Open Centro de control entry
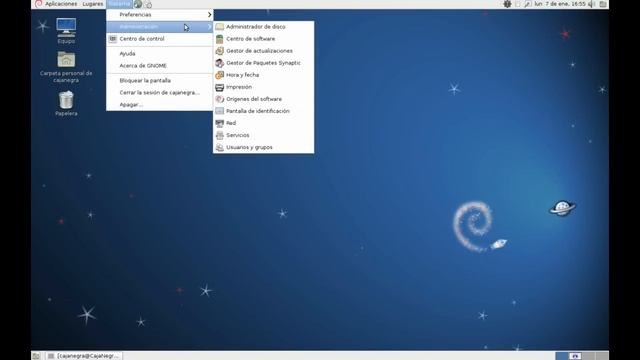Screen dimensions: 640x360 coord(160,39)
